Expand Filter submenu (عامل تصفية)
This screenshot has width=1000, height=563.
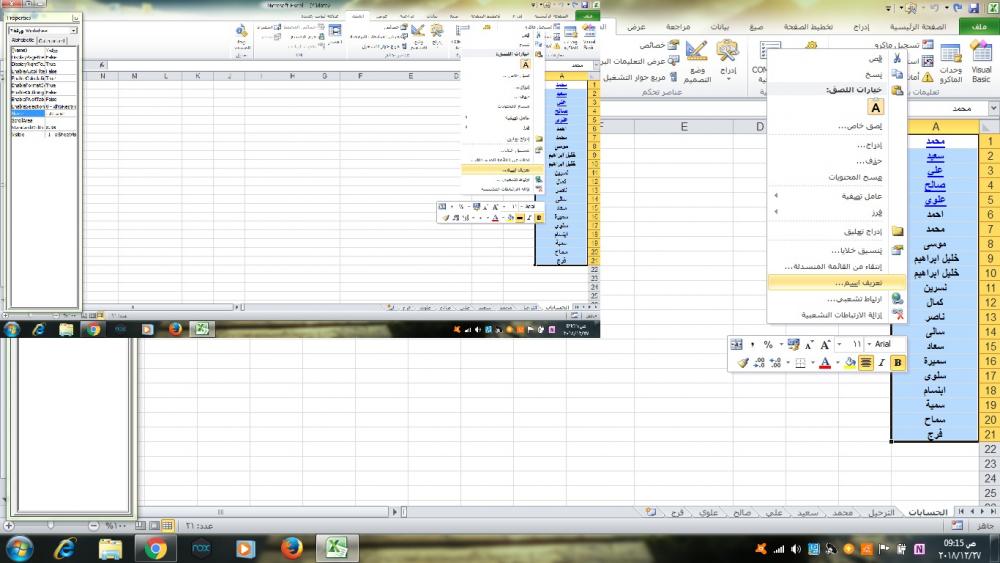(x=836, y=196)
